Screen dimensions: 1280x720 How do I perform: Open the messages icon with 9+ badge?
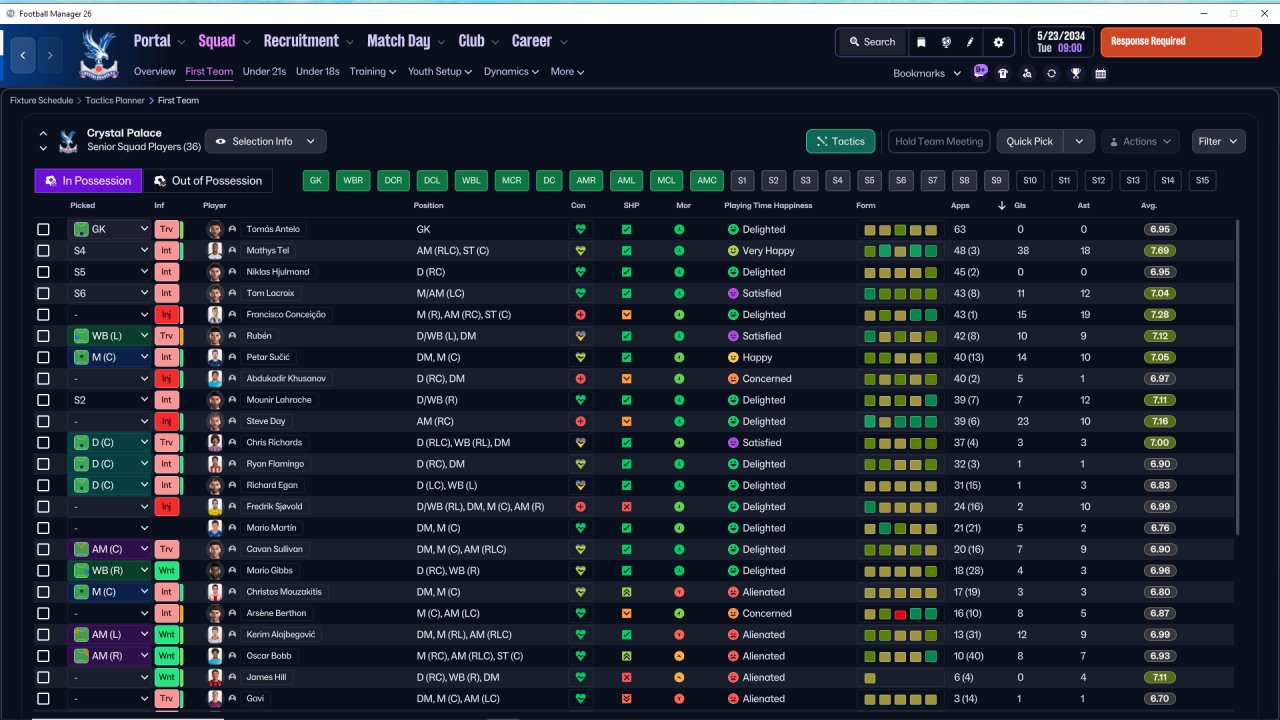pos(980,72)
